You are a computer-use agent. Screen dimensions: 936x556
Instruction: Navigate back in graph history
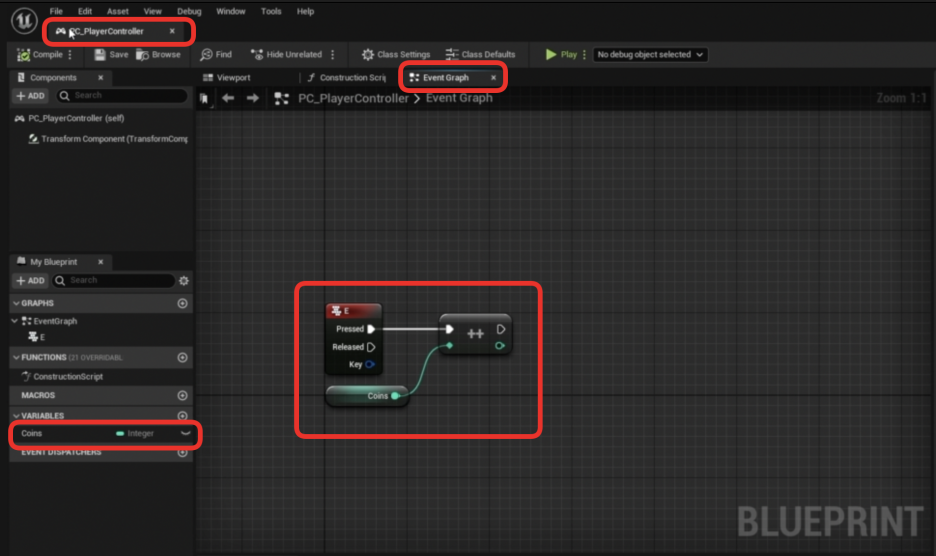228,98
